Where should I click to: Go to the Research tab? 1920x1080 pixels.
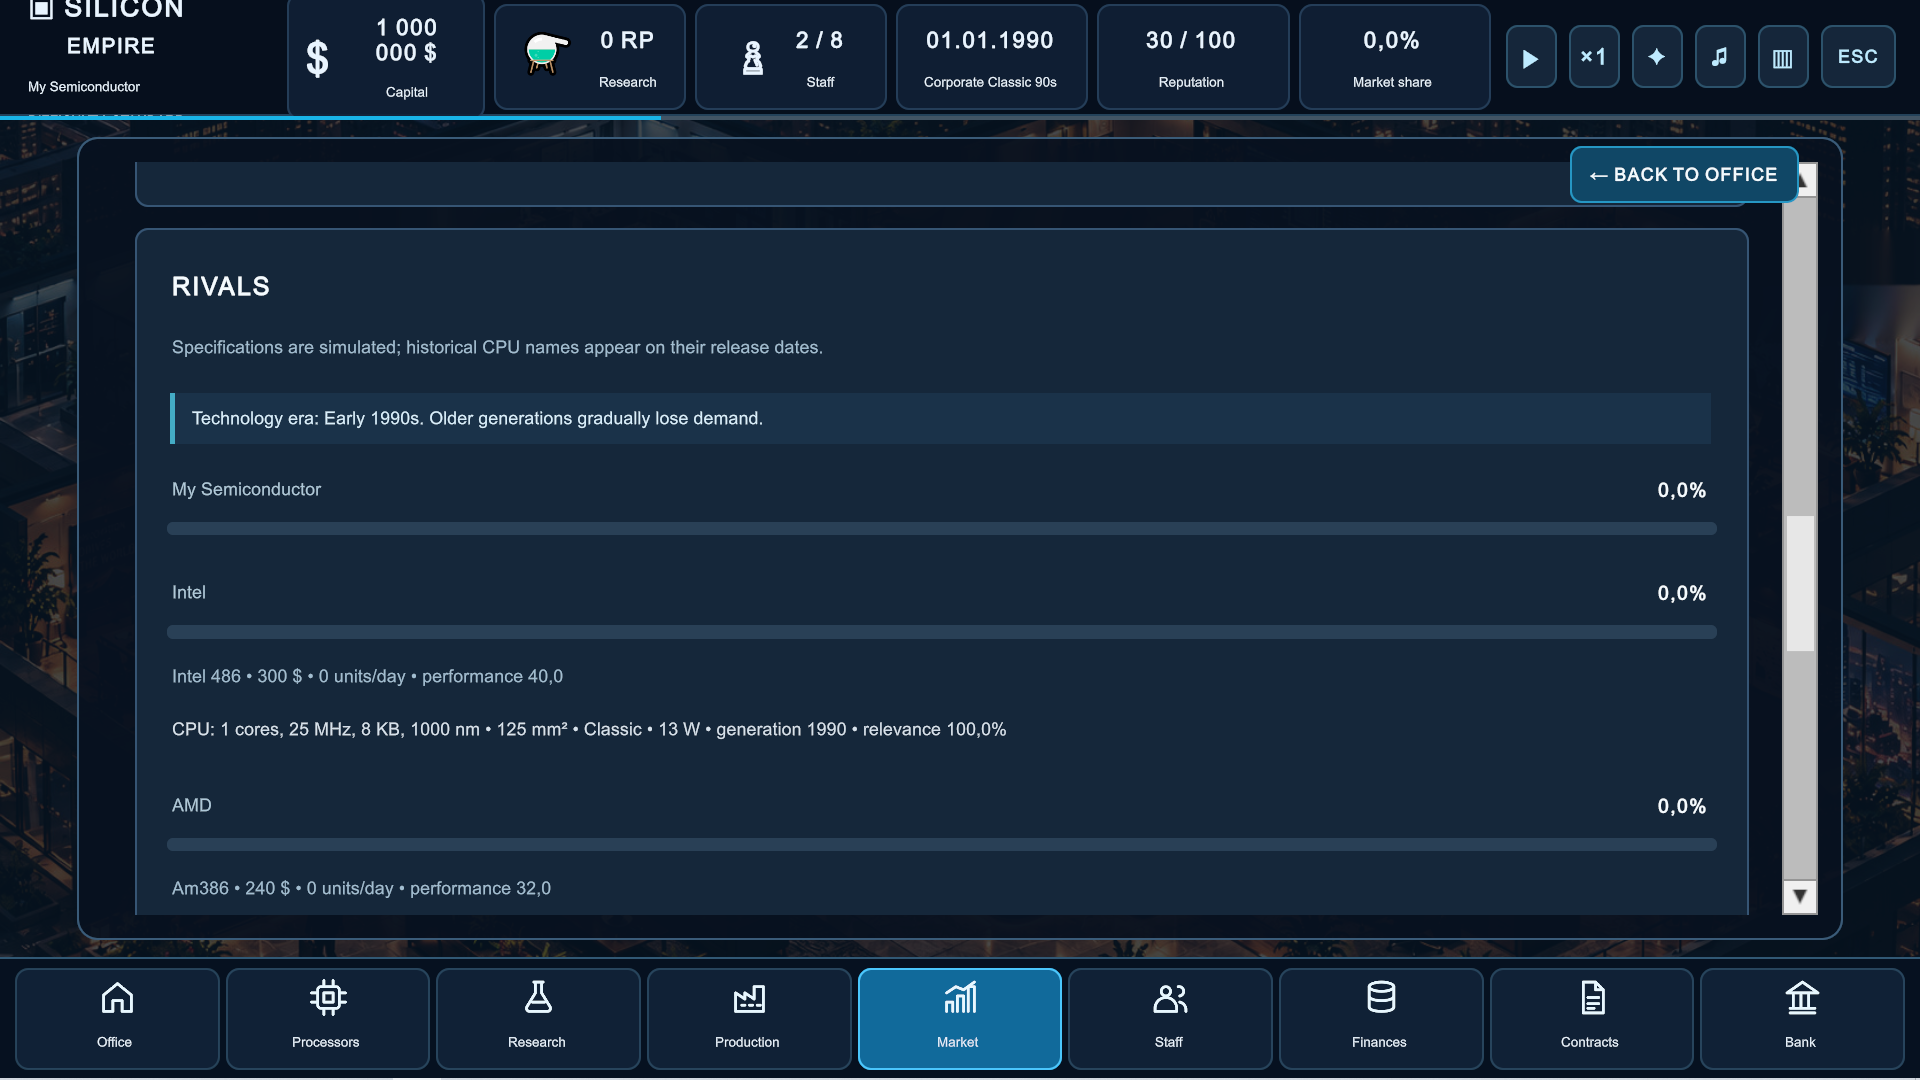tap(538, 1018)
